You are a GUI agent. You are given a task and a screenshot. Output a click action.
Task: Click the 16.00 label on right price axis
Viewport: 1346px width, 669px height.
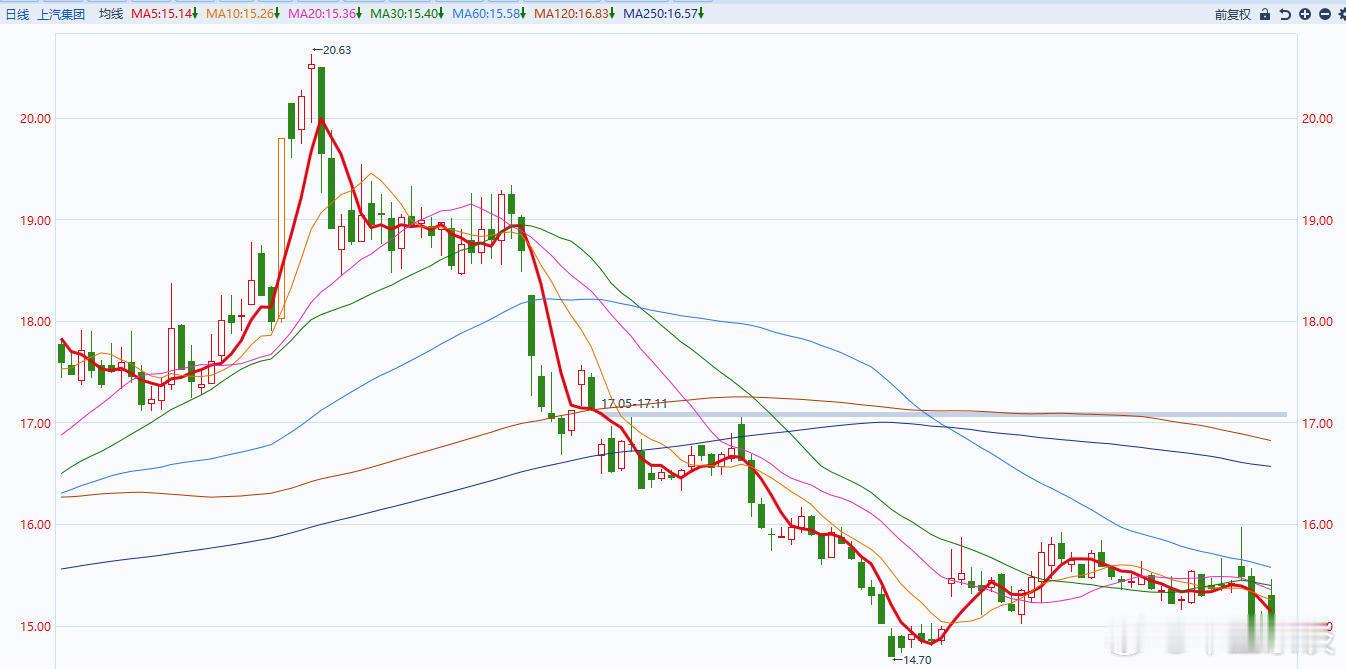coord(1317,524)
